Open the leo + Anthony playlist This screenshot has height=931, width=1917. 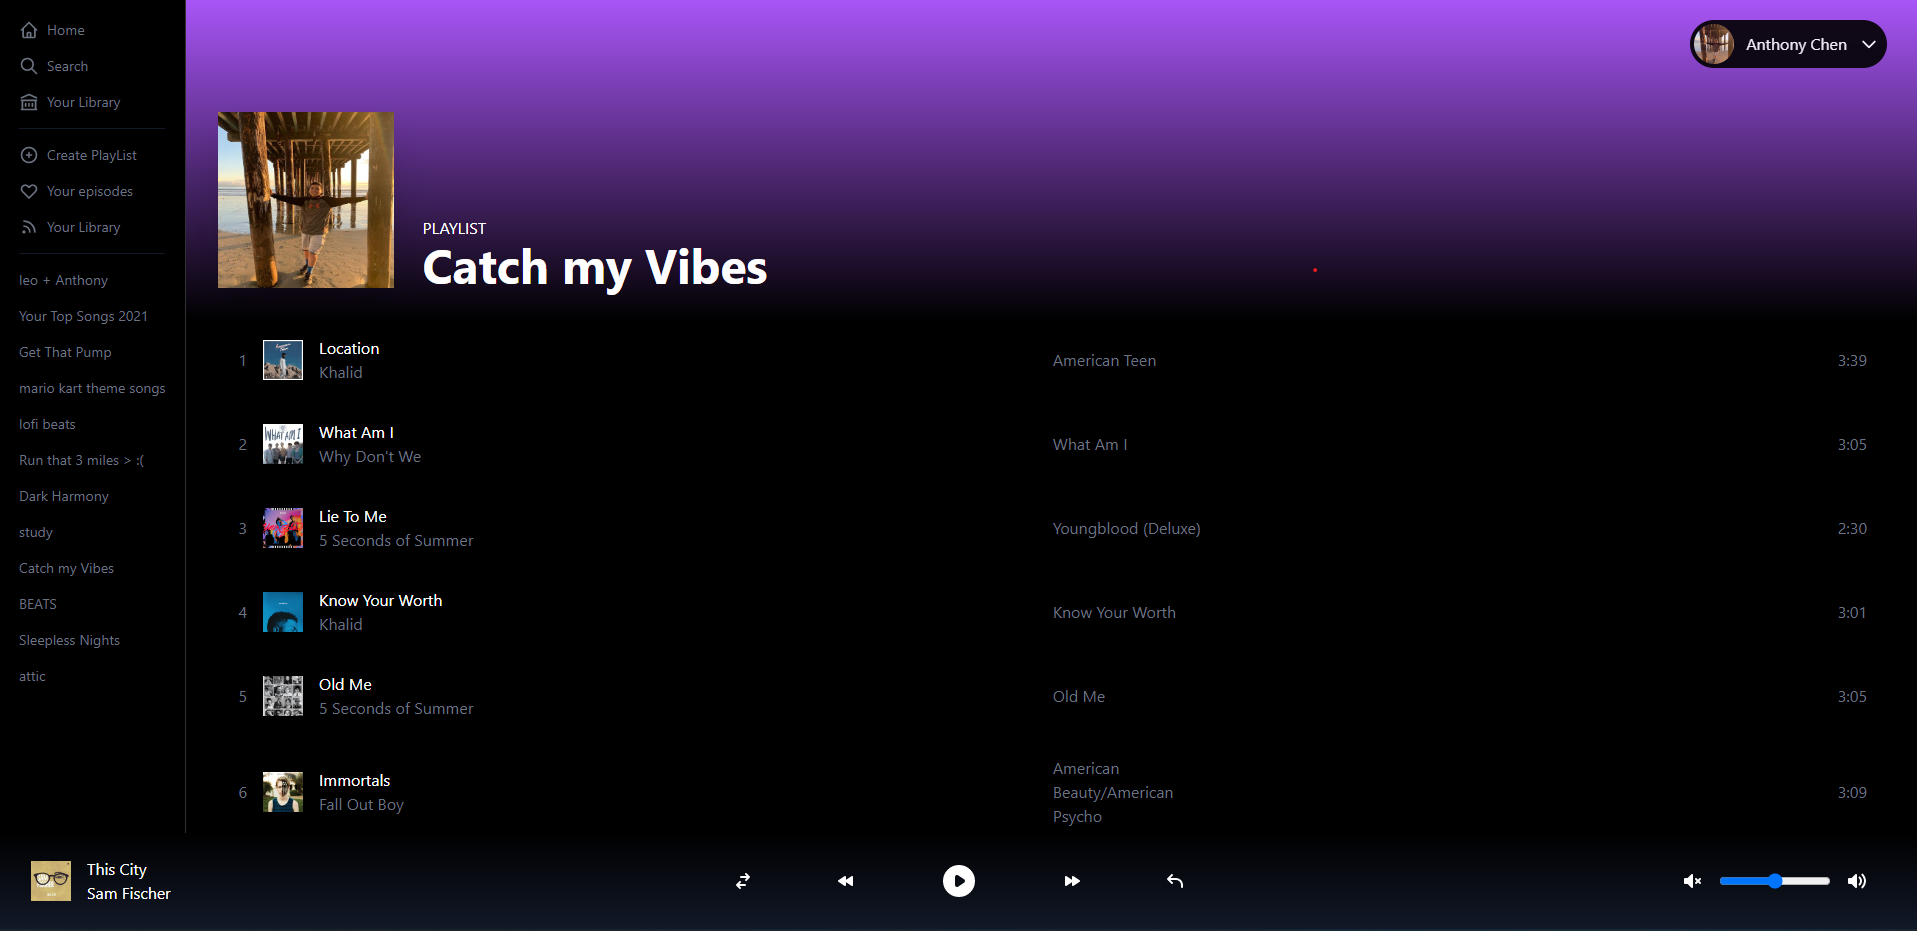[63, 280]
